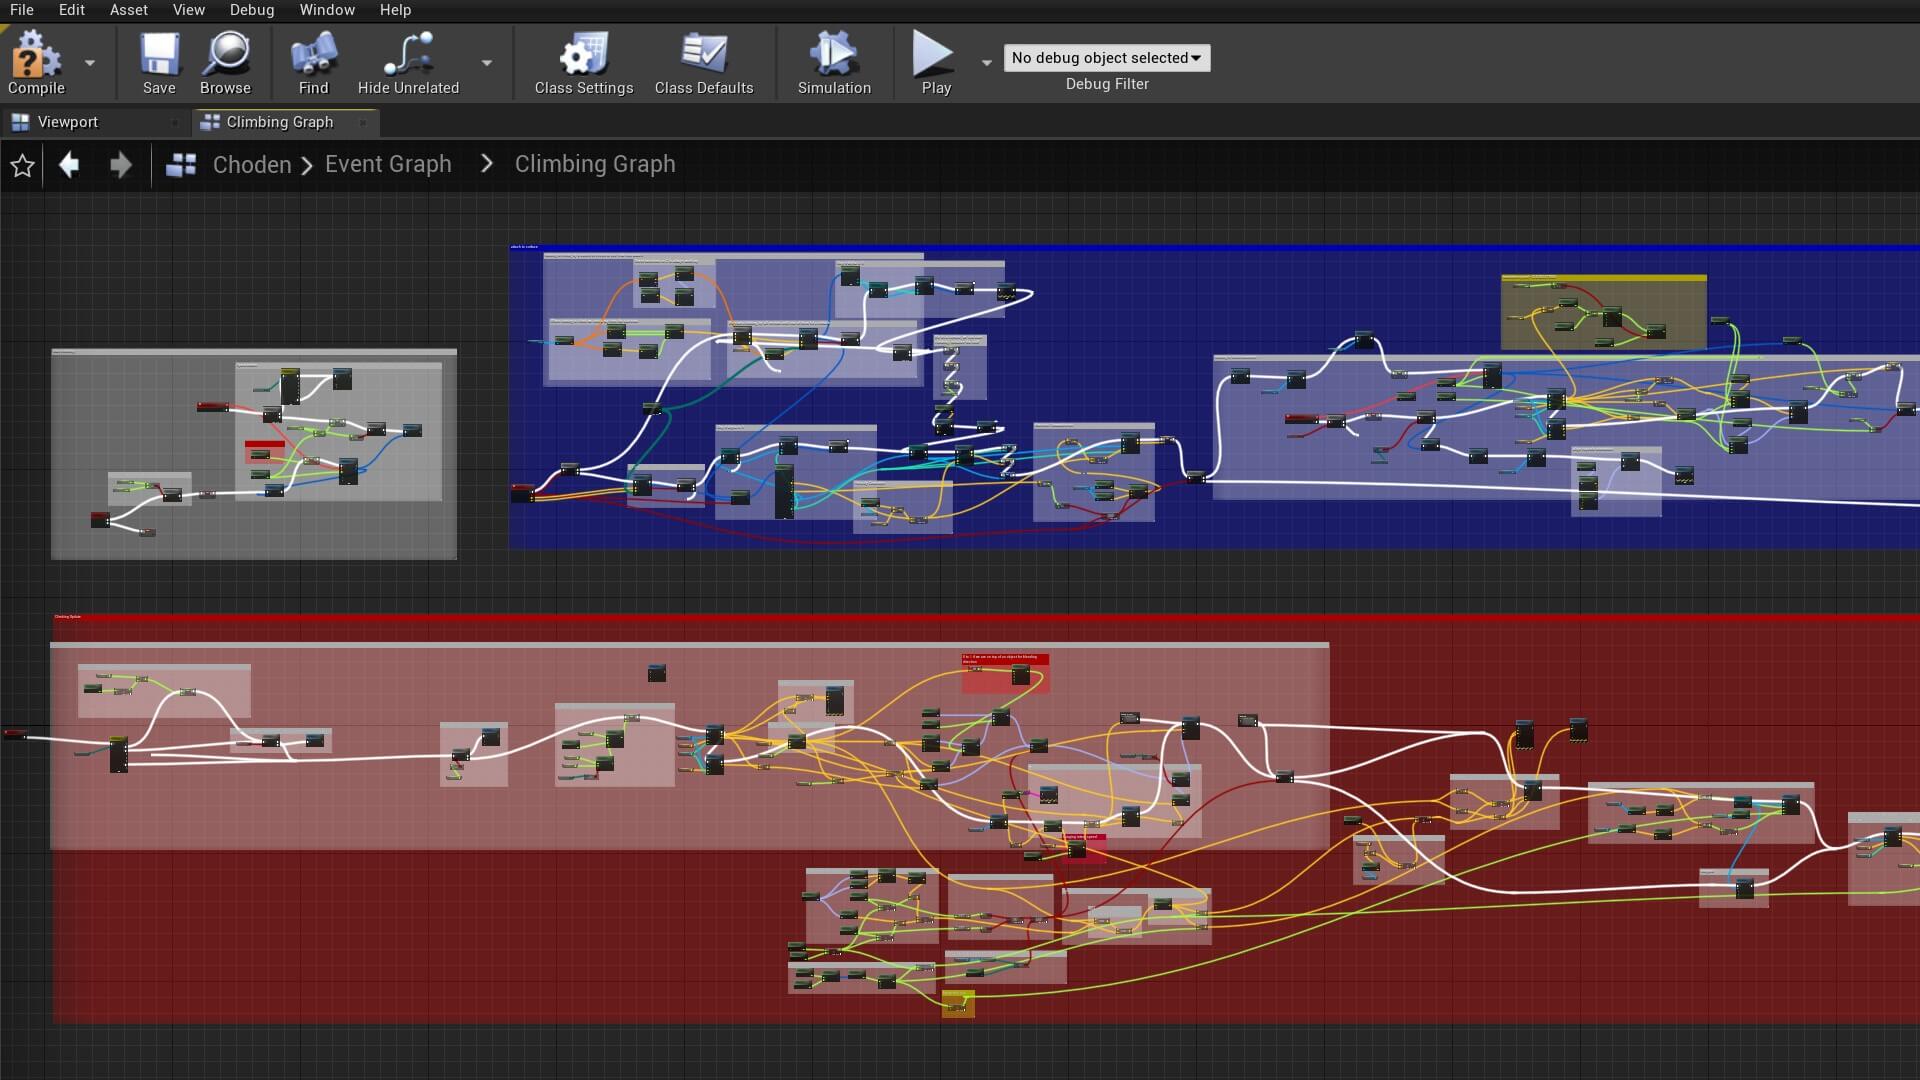Open Compile options dropdown arrow

90,62
